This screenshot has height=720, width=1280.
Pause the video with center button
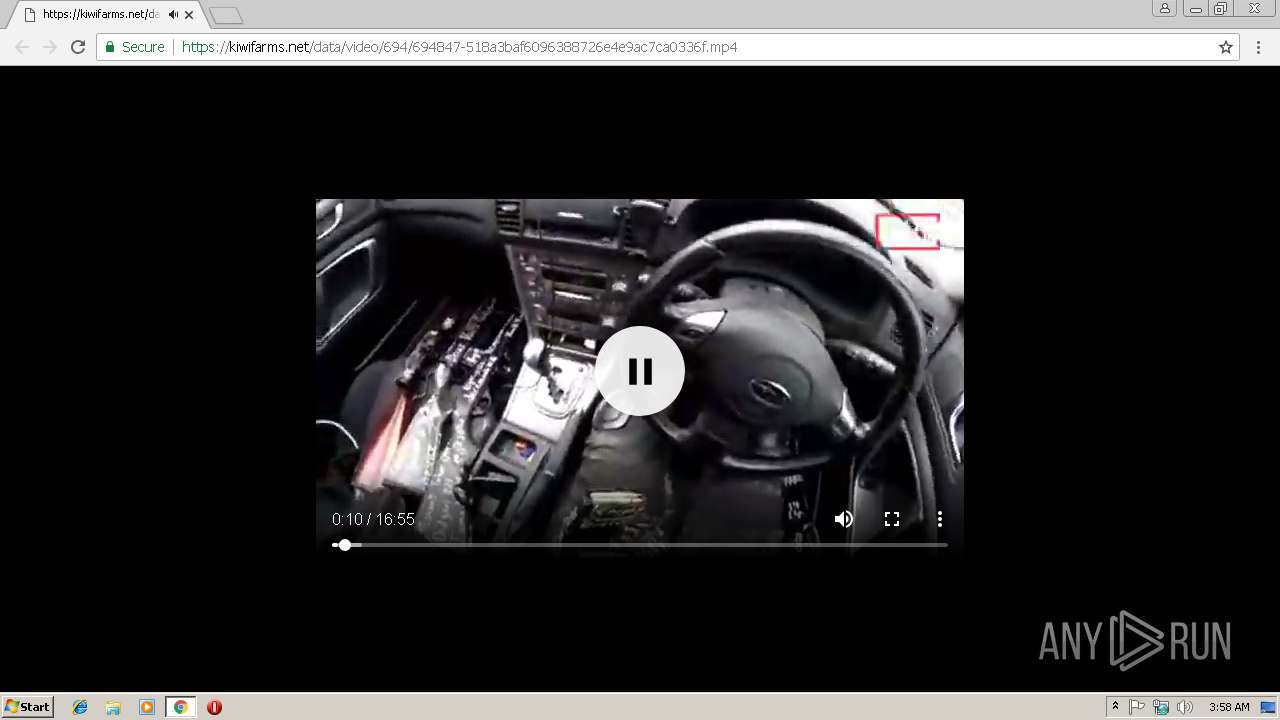pyautogui.click(x=640, y=371)
